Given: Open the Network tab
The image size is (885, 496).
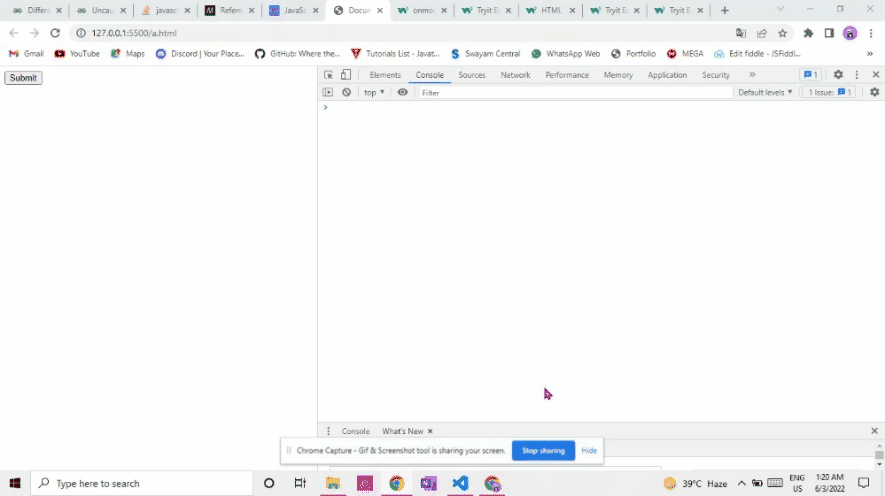Looking at the screenshot, I should point(515,75).
